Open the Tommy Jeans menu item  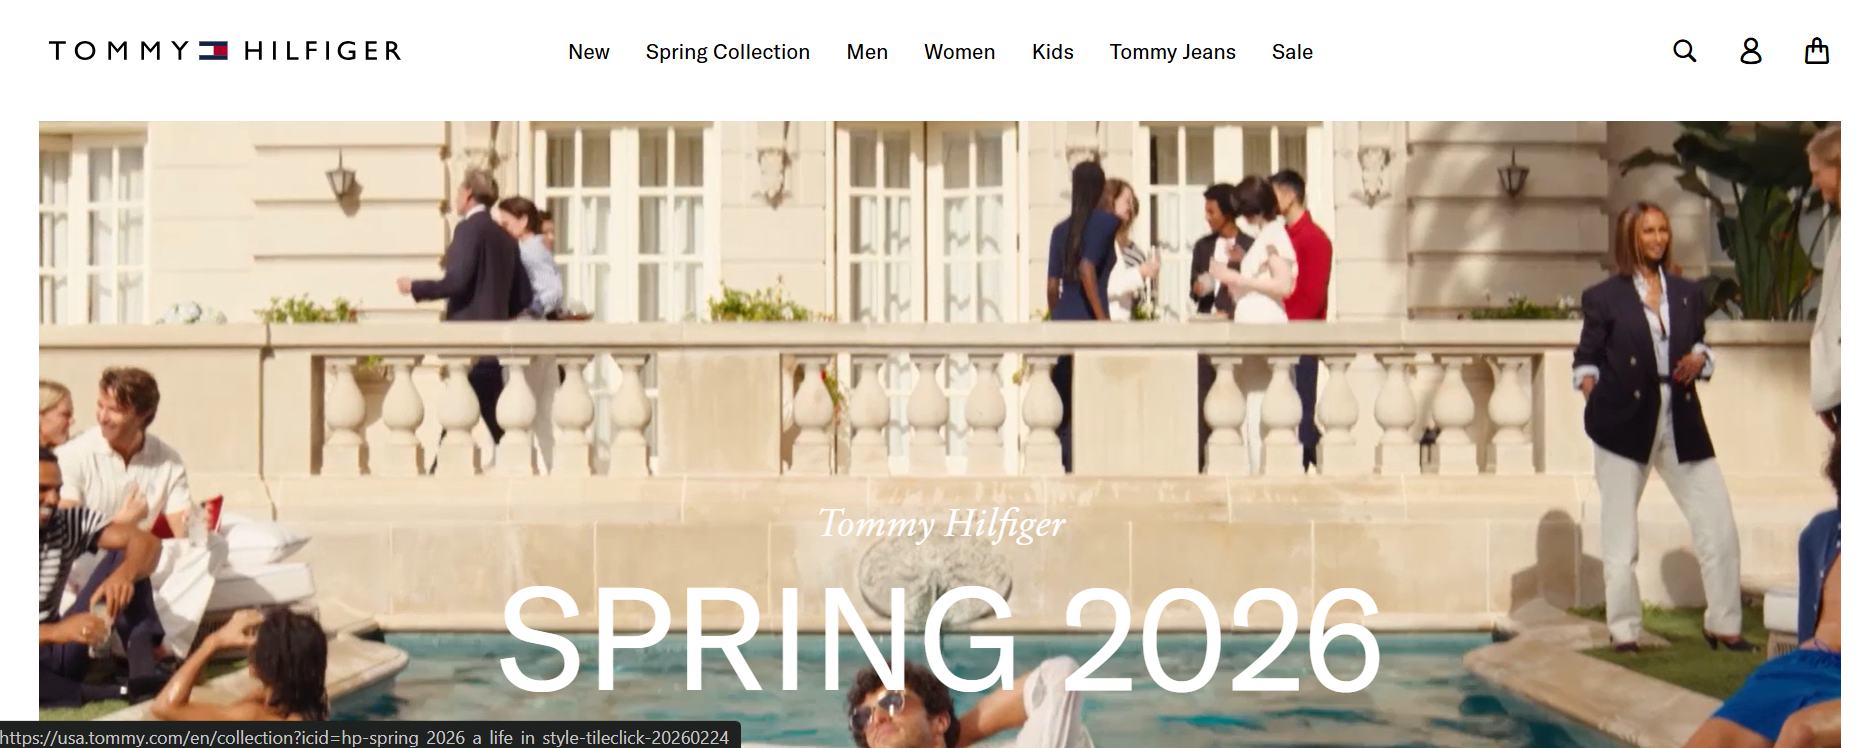coord(1173,52)
